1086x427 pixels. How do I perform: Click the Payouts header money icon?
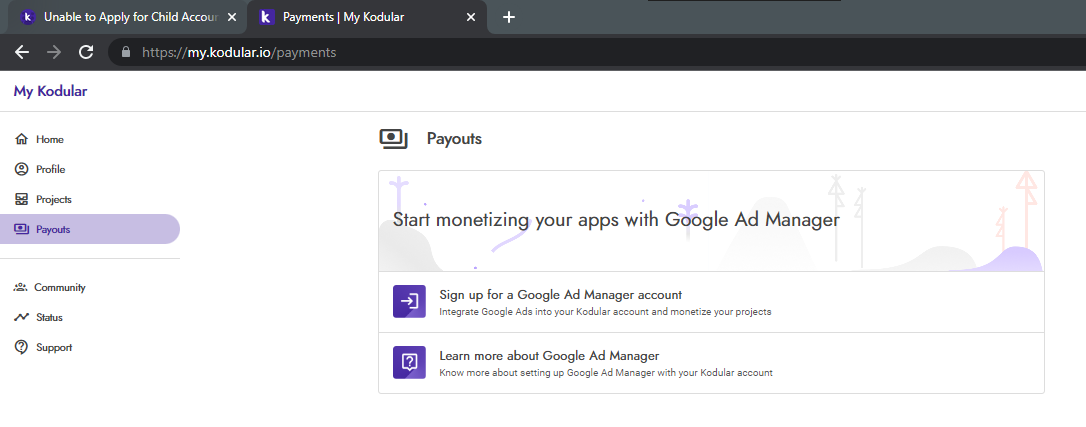pyautogui.click(x=393, y=138)
